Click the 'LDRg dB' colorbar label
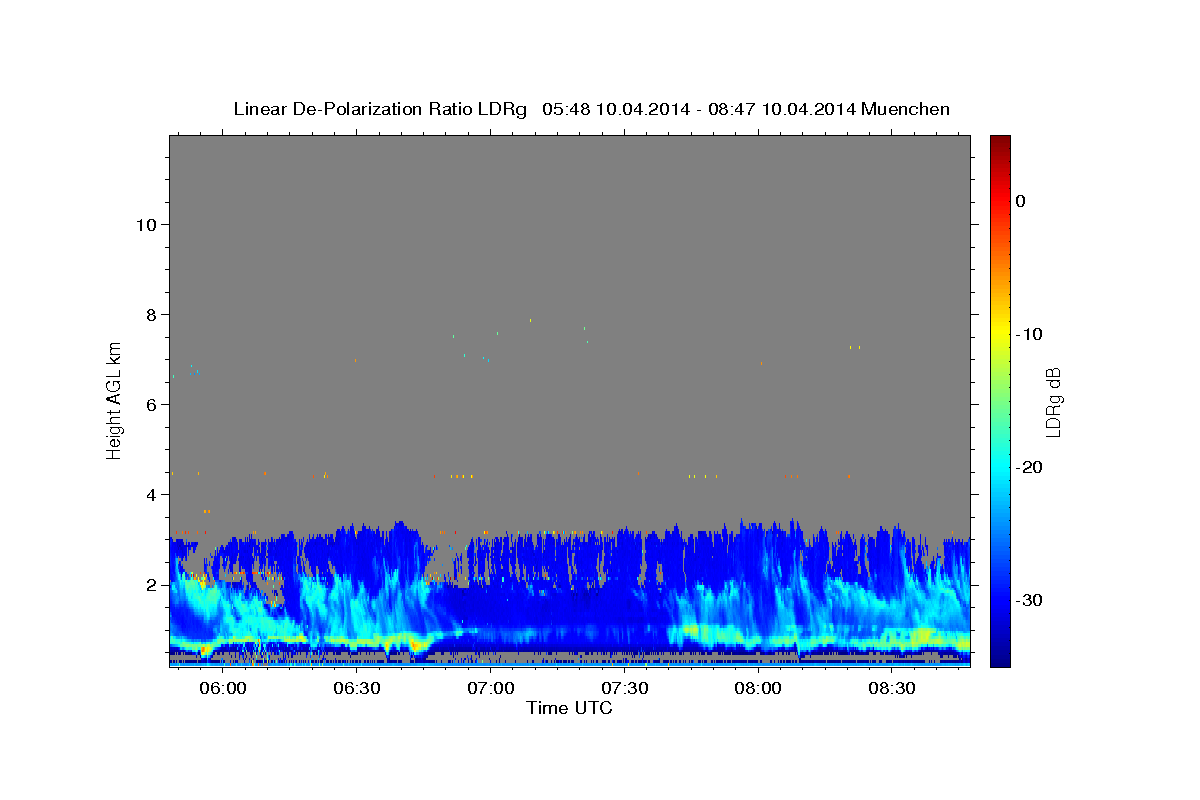This screenshot has width=1200, height=800. point(1052,401)
